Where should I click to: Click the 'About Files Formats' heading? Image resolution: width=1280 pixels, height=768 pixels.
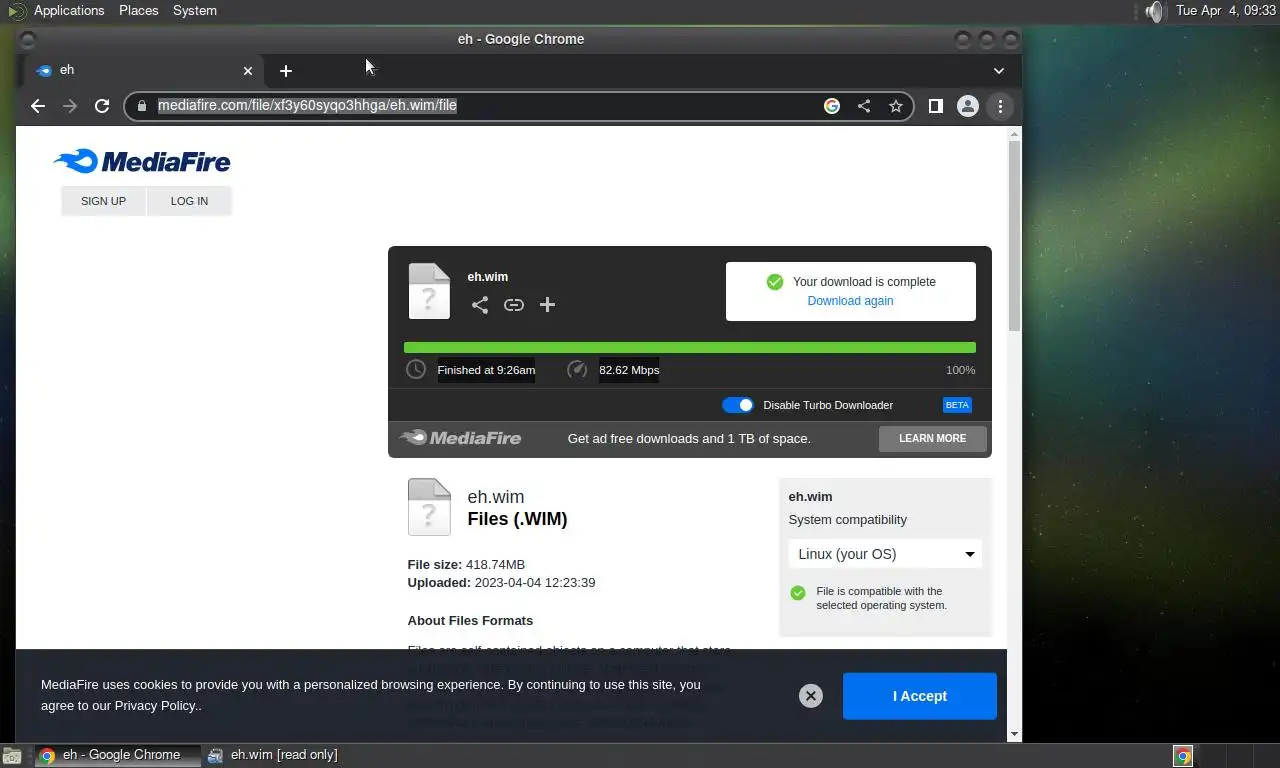click(470, 620)
